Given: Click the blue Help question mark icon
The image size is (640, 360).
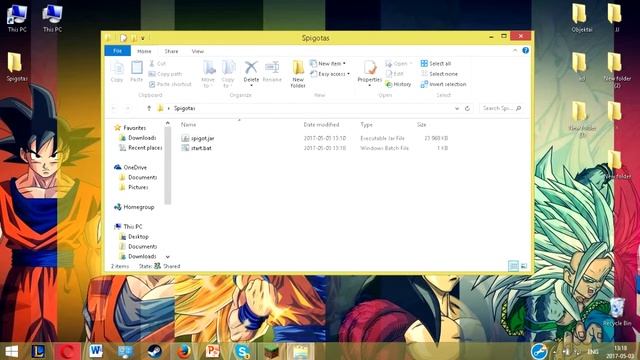Looking at the screenshot, I should point(525,51).
